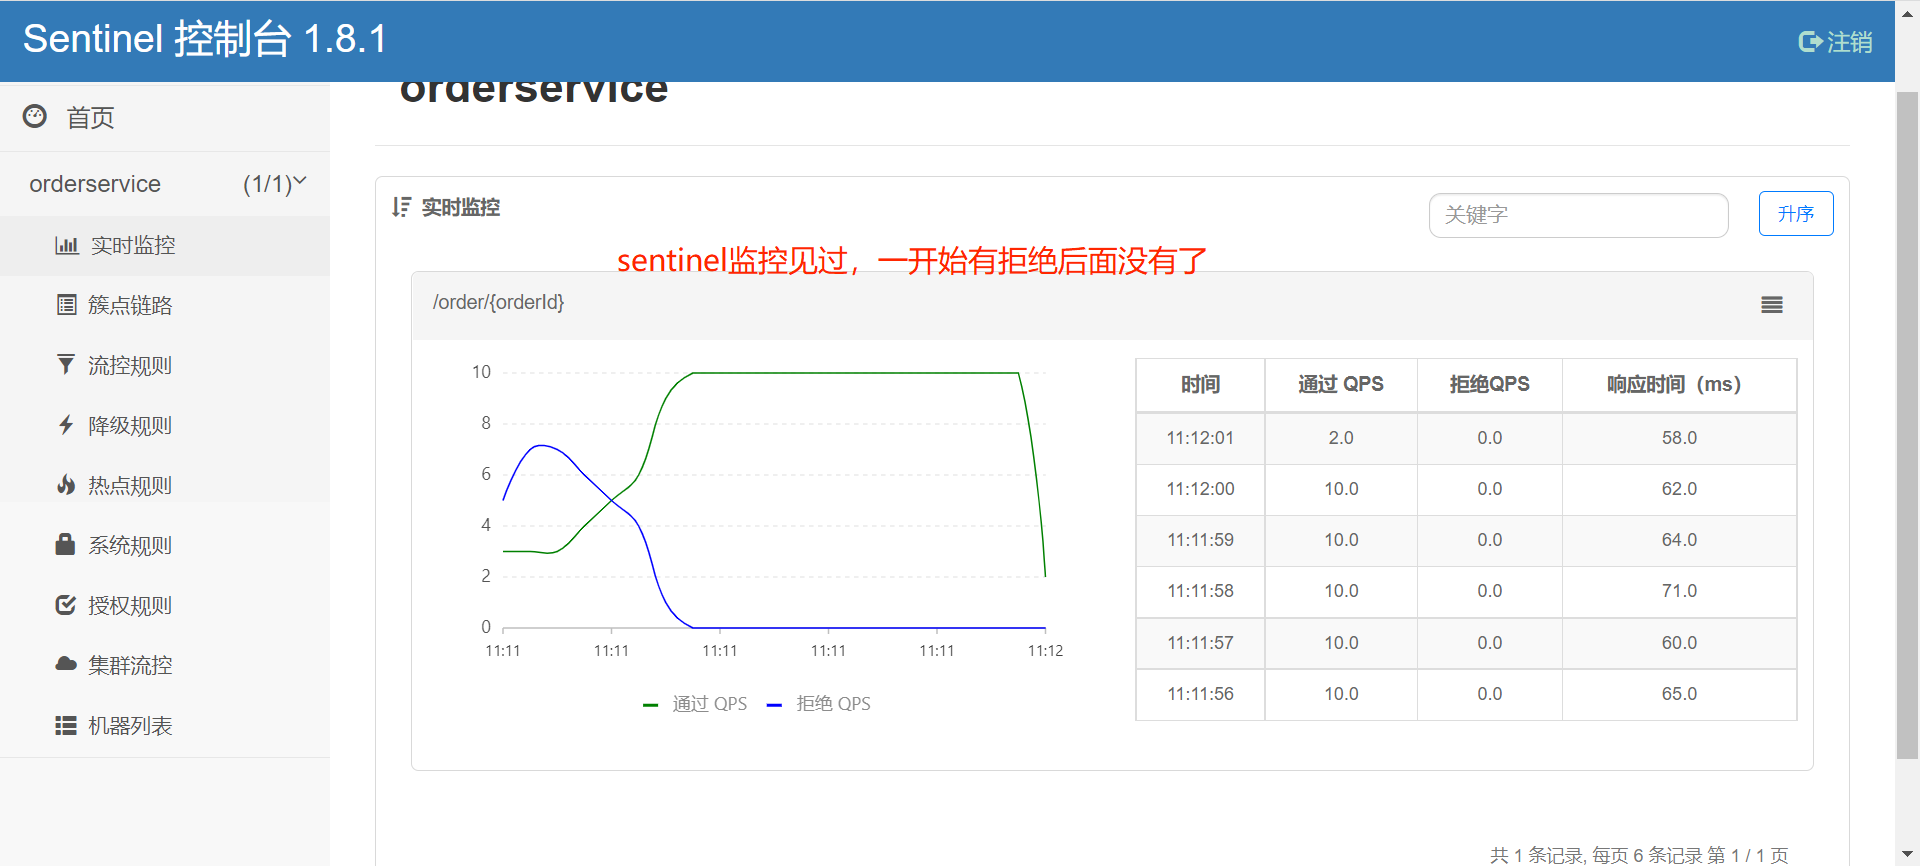Open the 集群流控 menu item
Image resolution: width=1920 pixels, height=866 pixels.
pyautogui.click(x=165, y=666)
